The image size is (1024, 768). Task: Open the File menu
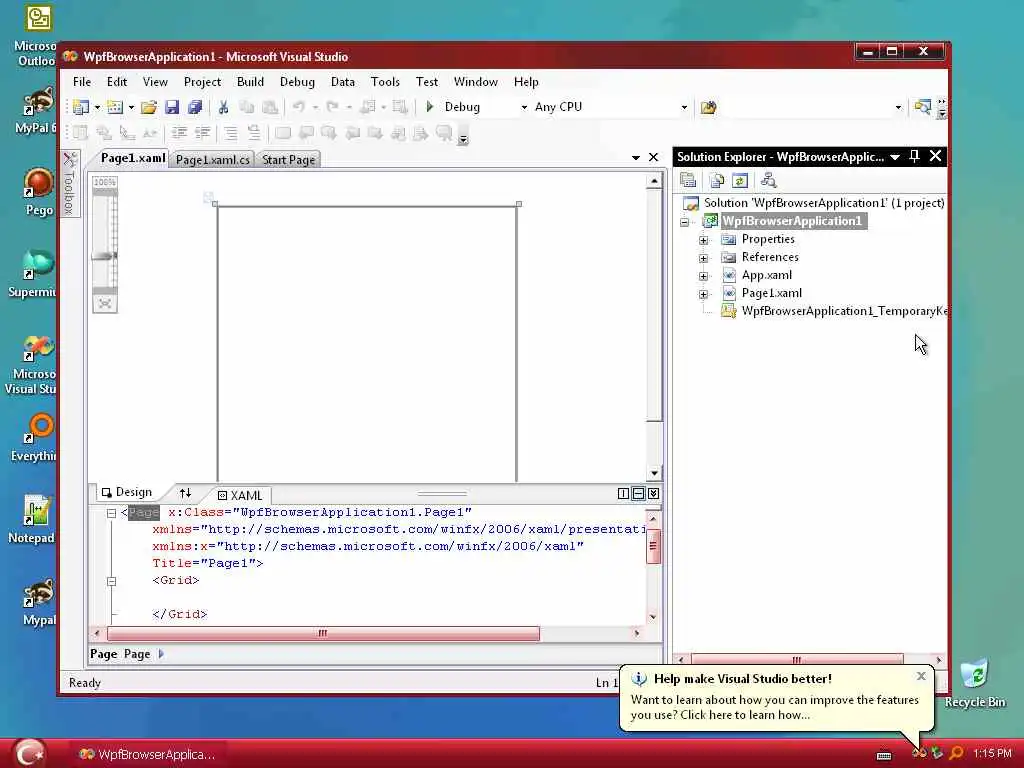coord(82,82)
